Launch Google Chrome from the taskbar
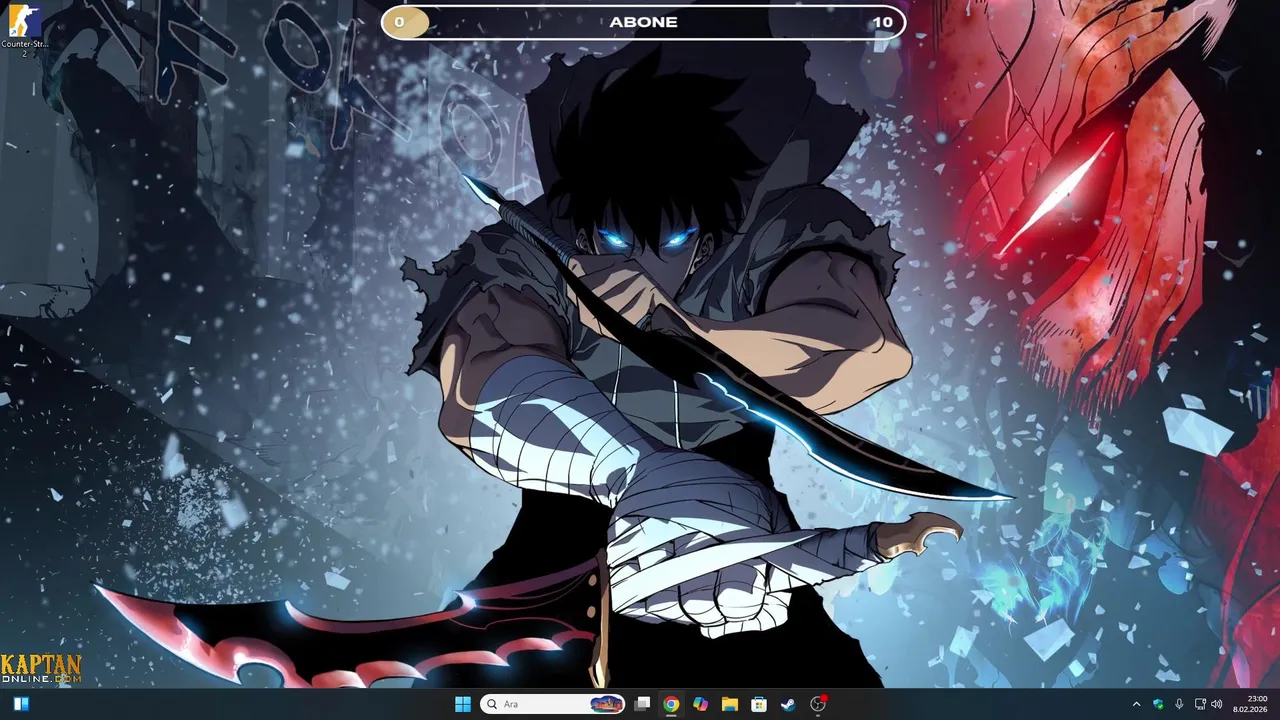This screenshot has width=1280, height=720. 671,704
